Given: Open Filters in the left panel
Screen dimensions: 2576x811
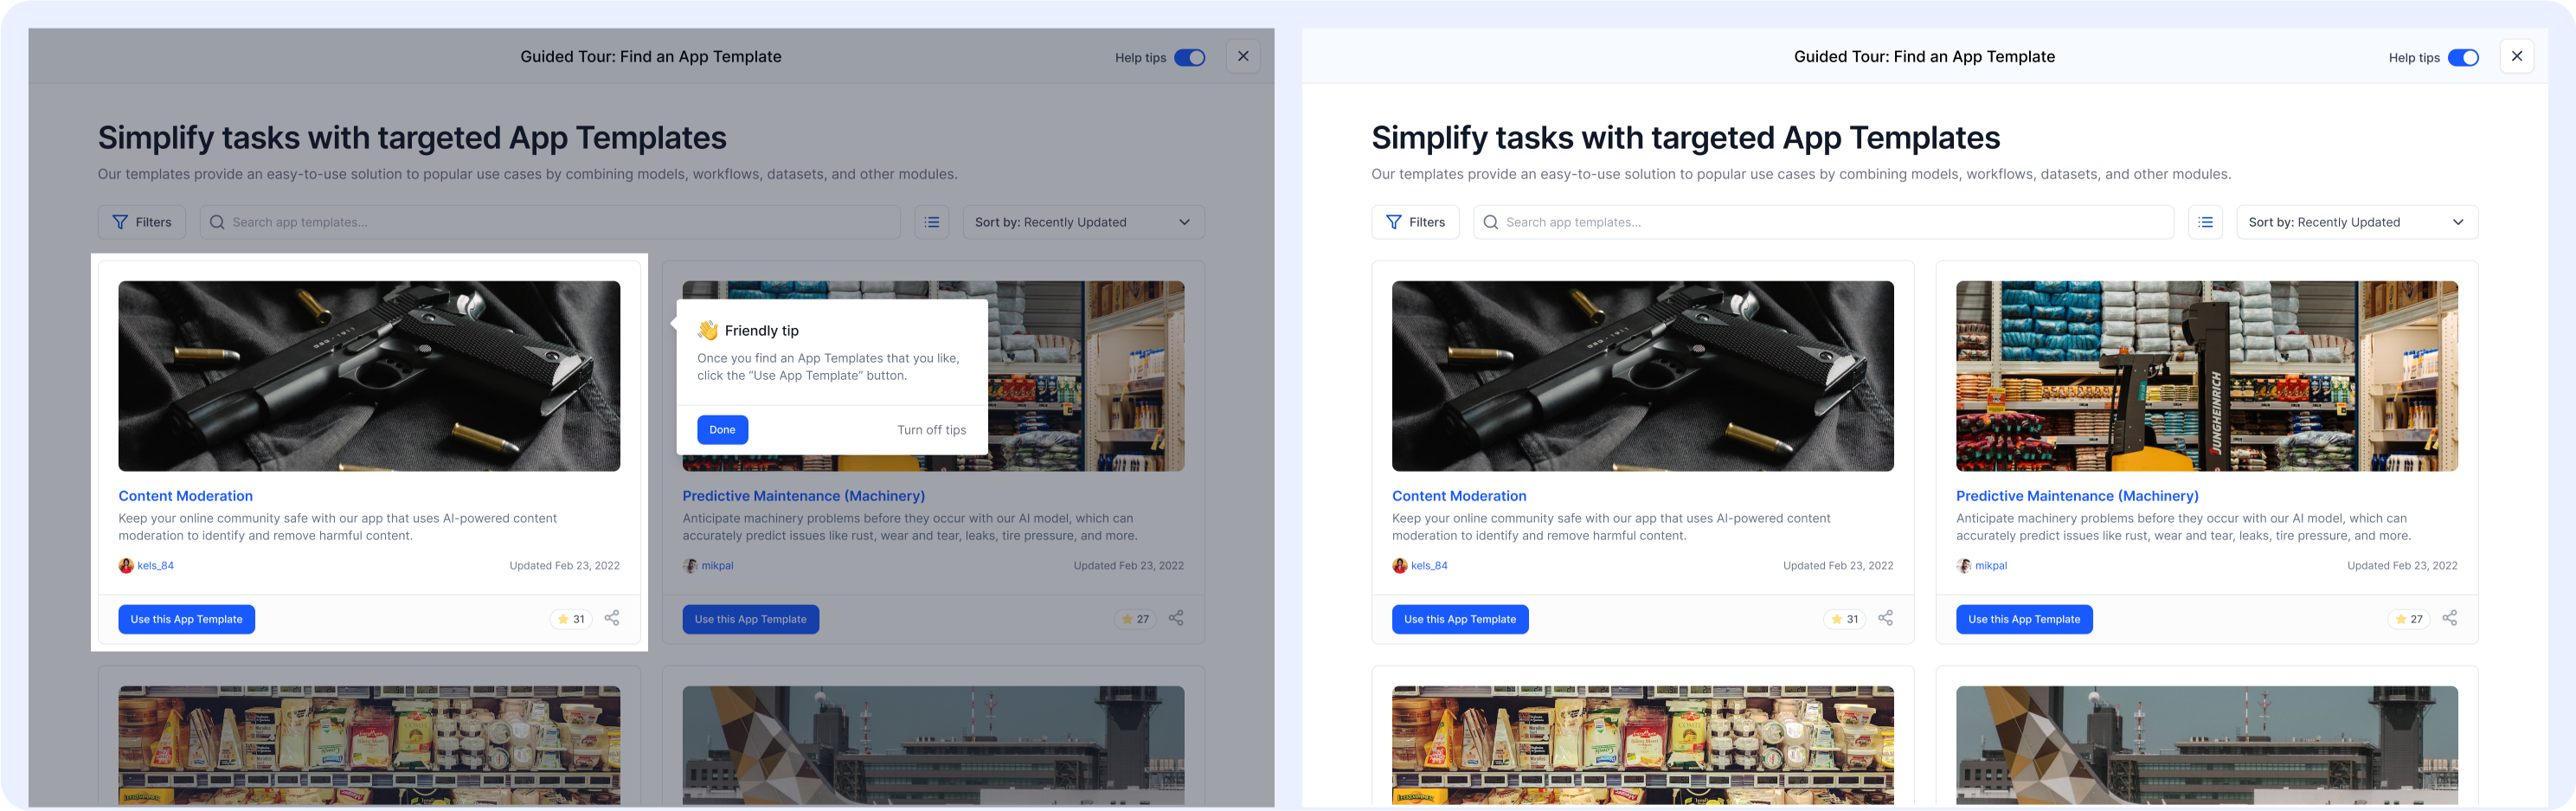Looking at the screenshot, I should click(142, 222).
